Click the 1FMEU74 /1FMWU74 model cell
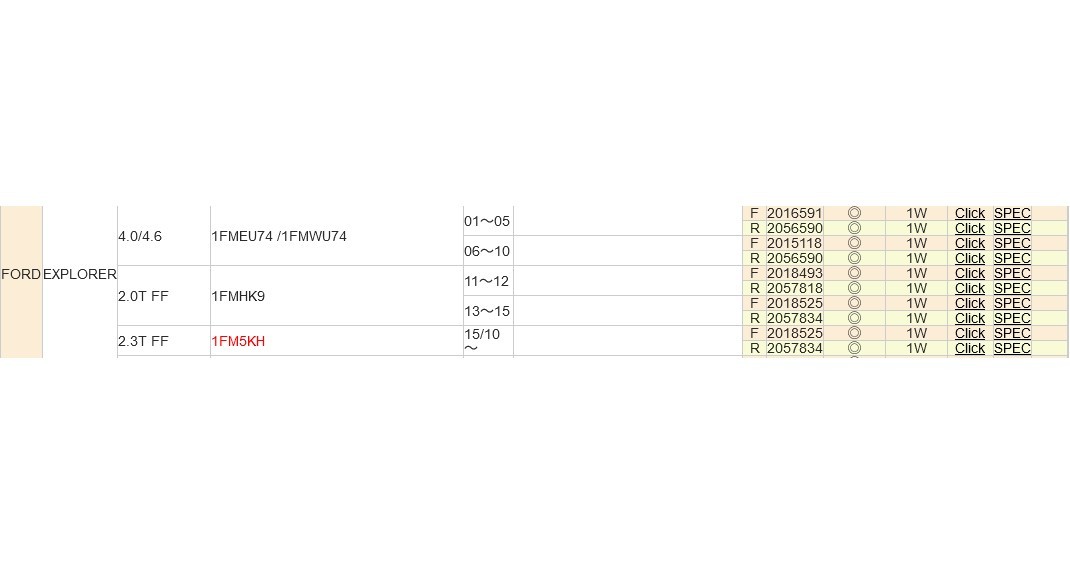This screenshot has height=564, width=1070. pos(279,236)
